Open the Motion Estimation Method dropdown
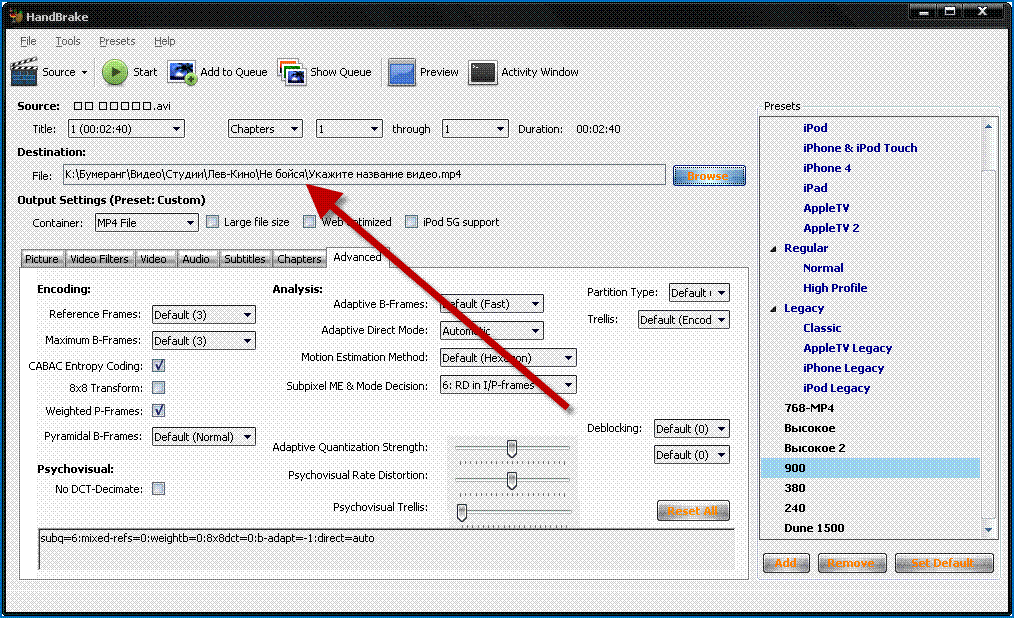The image size is (1014, 618). 508,357
